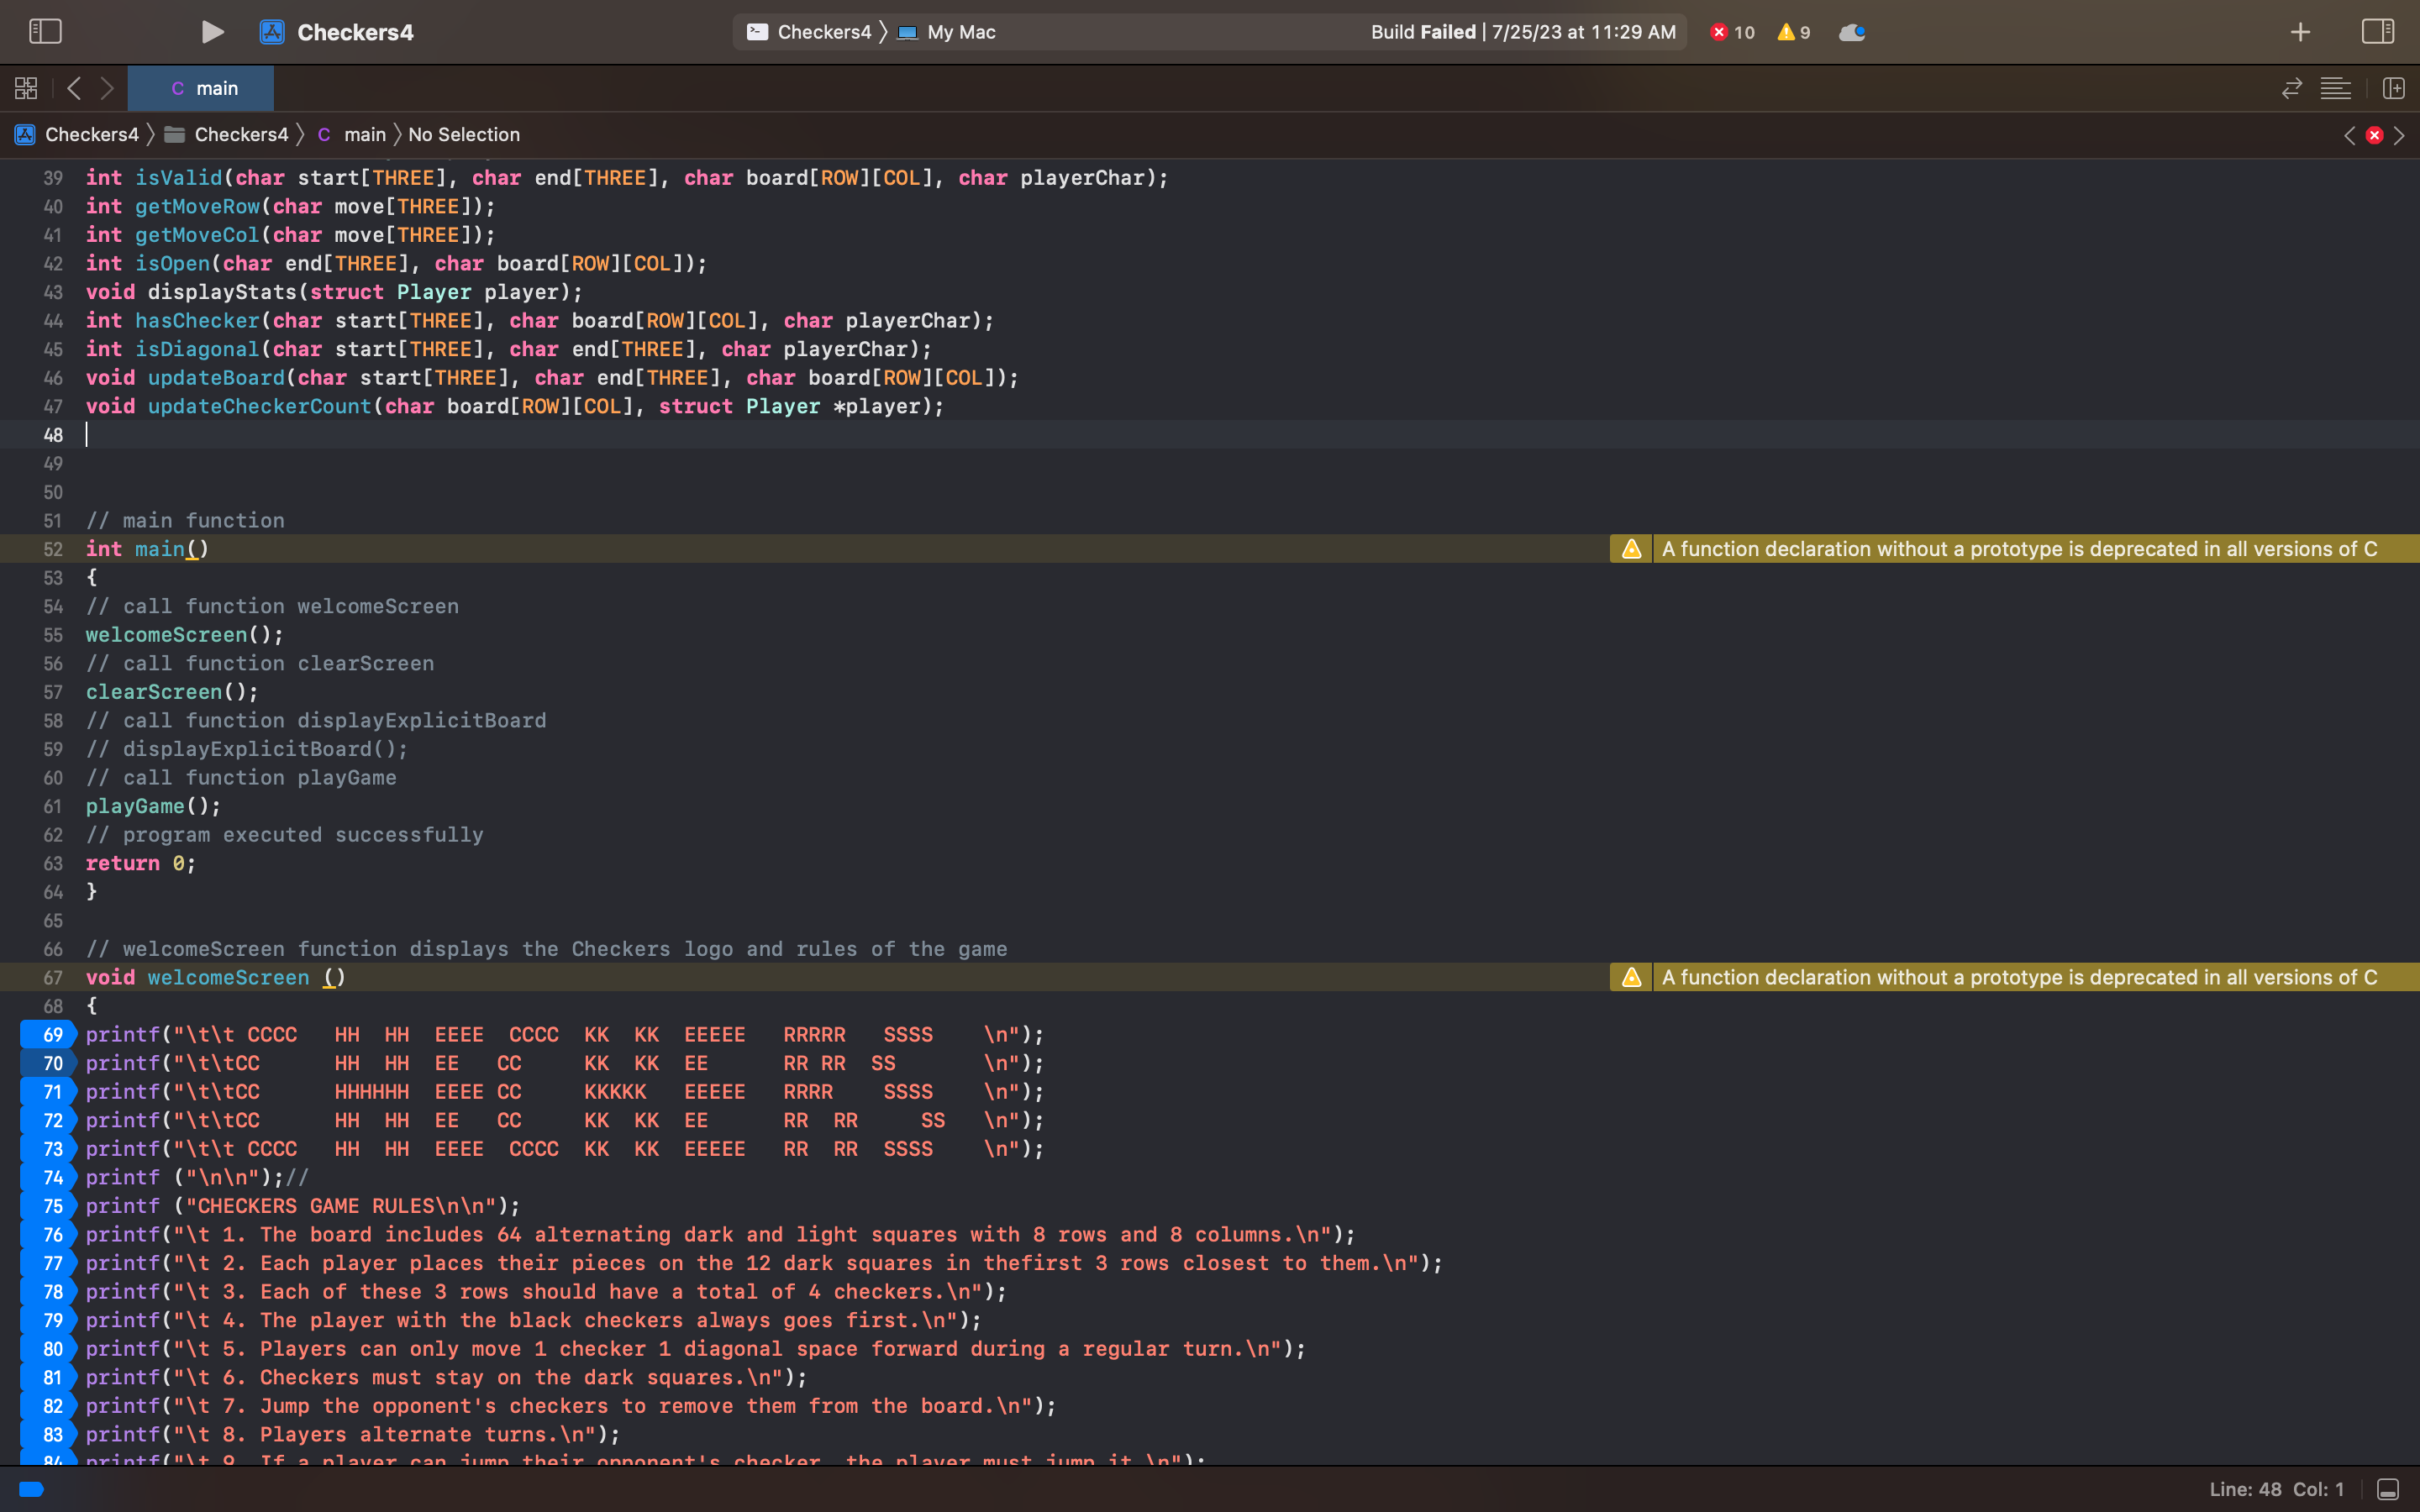This screenshot has height=1512, width=2420.
Task: Click the warning icon on line 52
Action: click(x=1631, y=549)
